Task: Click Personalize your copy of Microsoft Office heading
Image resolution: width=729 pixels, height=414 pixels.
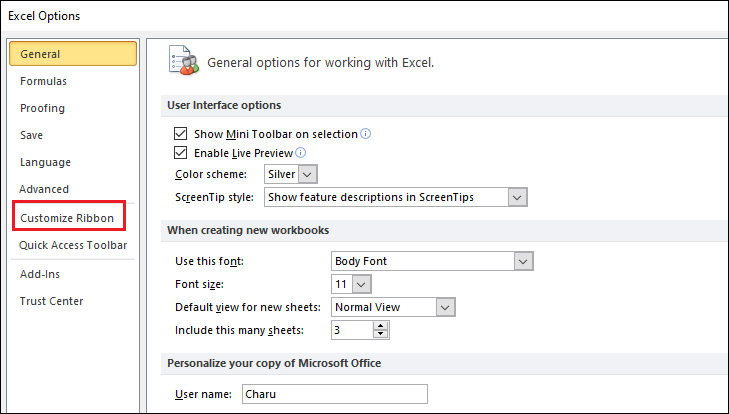Action: tap(274, 363)
